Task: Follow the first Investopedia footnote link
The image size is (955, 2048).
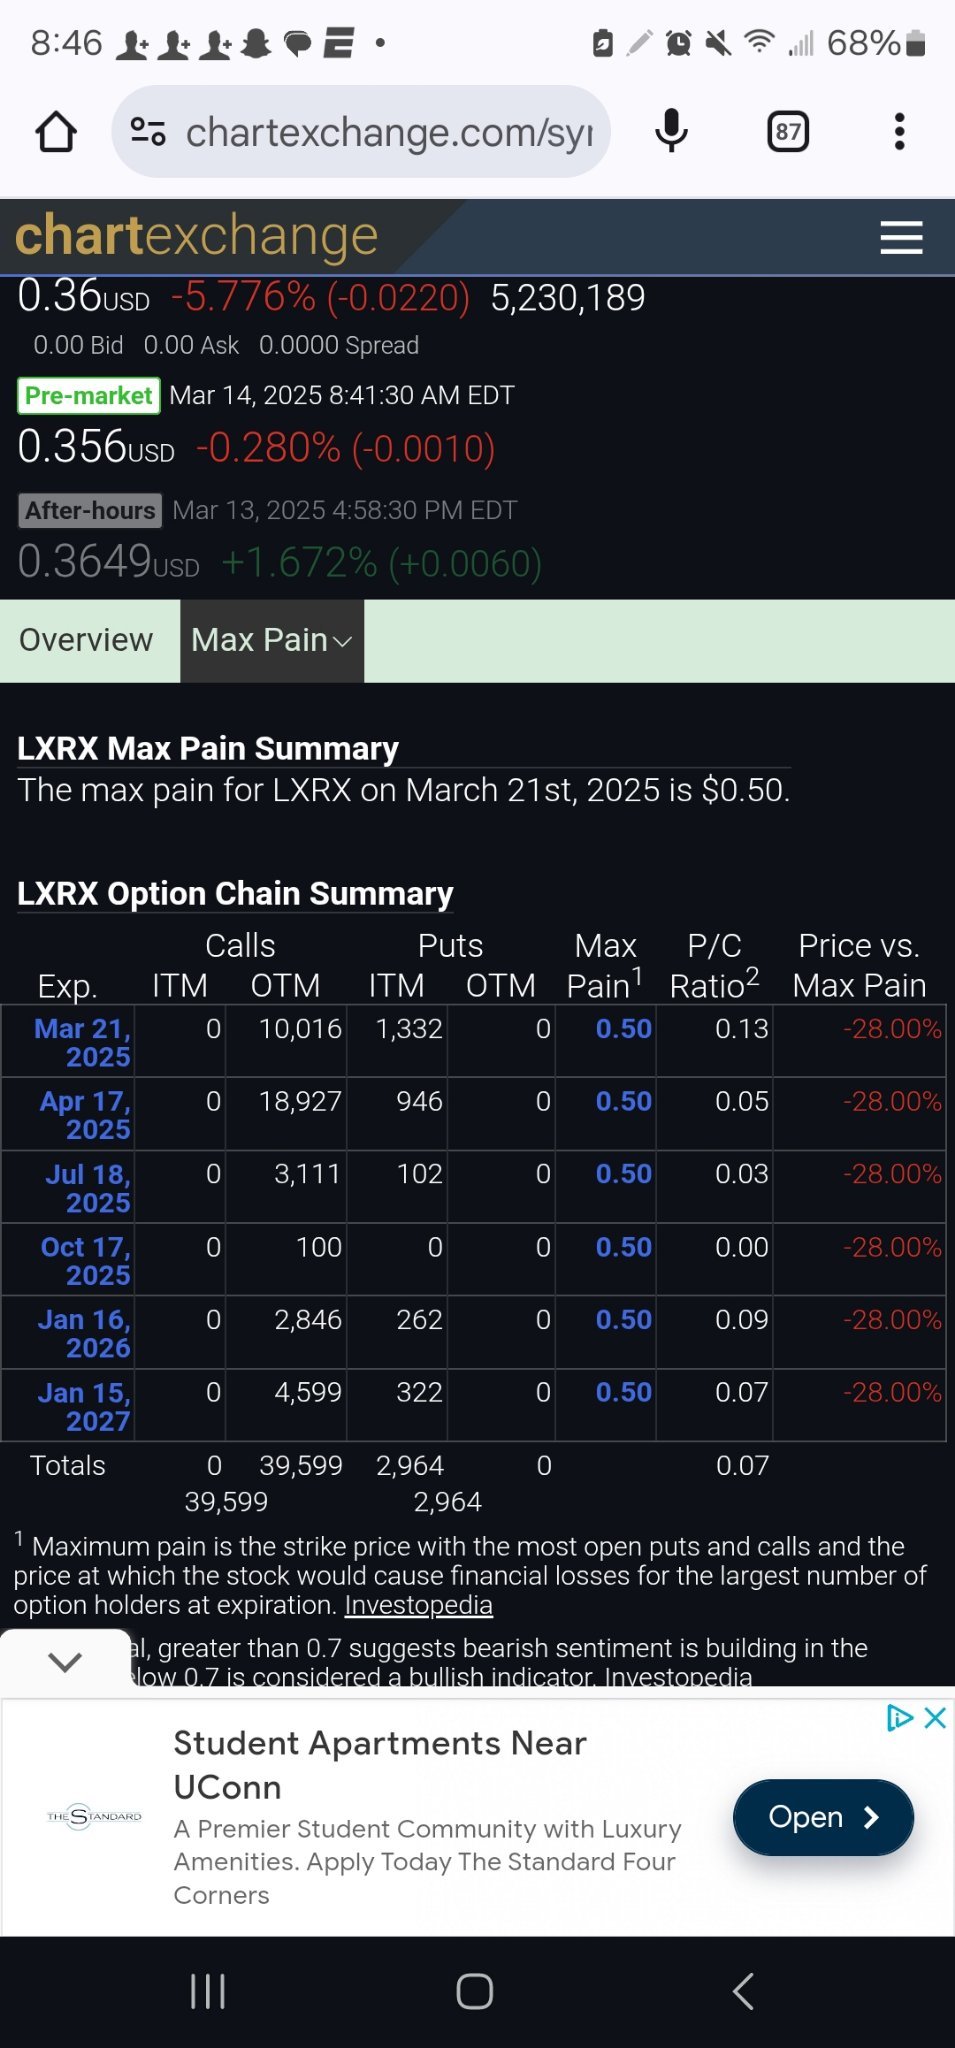Action: pyautogui.click(x=418, y=1605)
